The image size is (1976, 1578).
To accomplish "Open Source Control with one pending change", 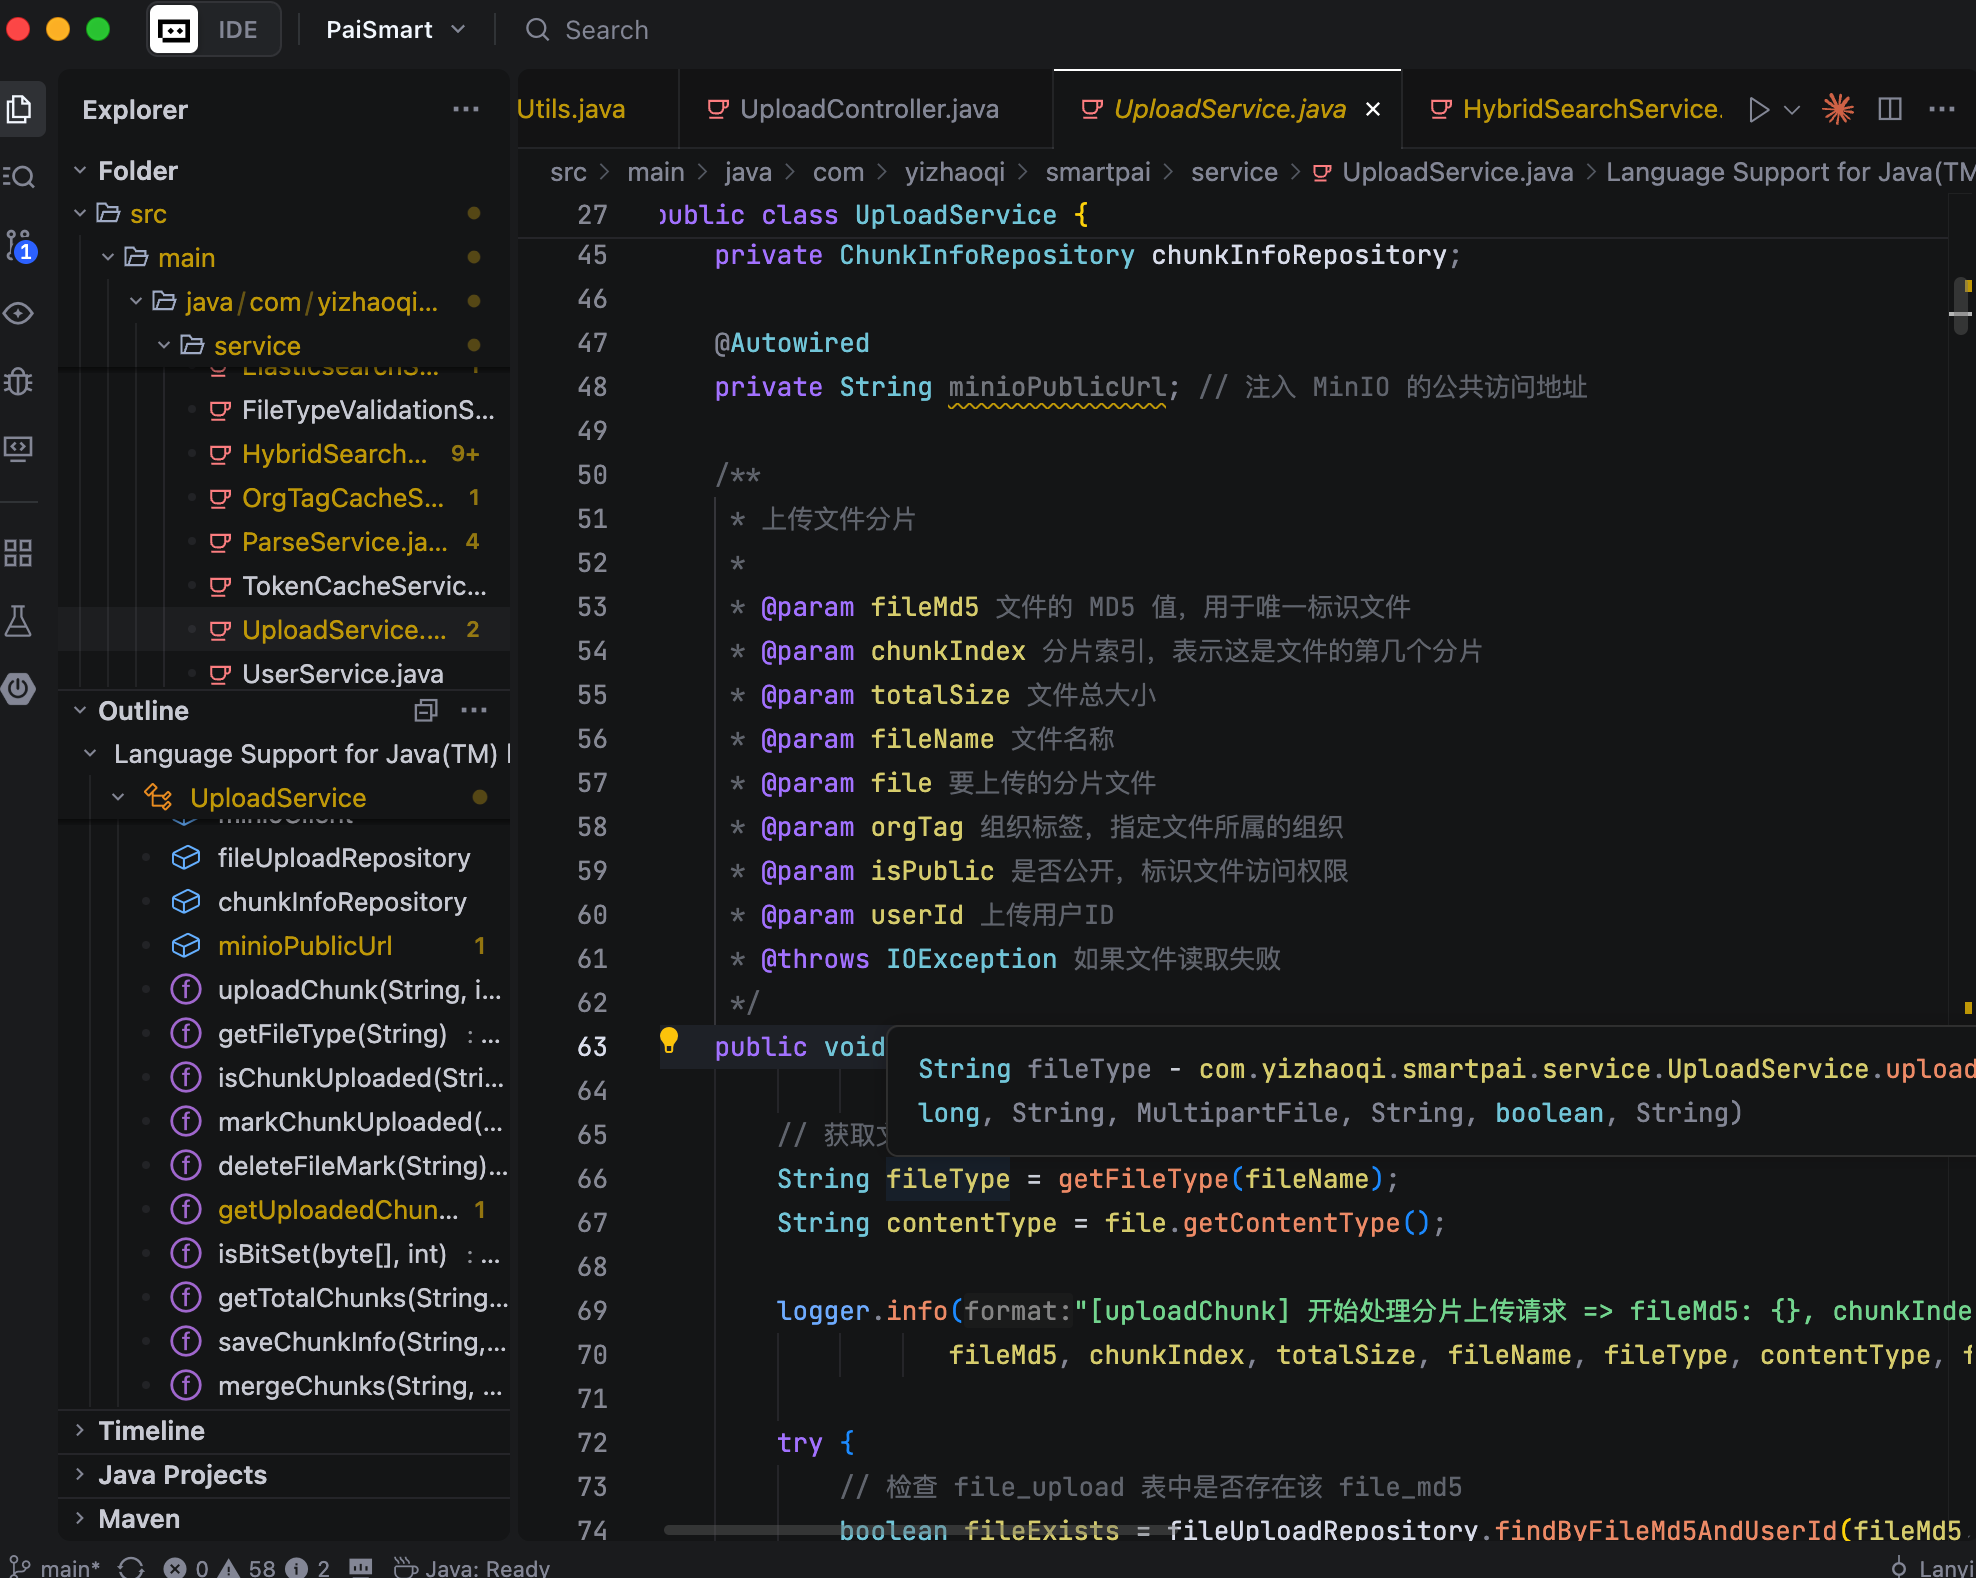I will point(20,246).
